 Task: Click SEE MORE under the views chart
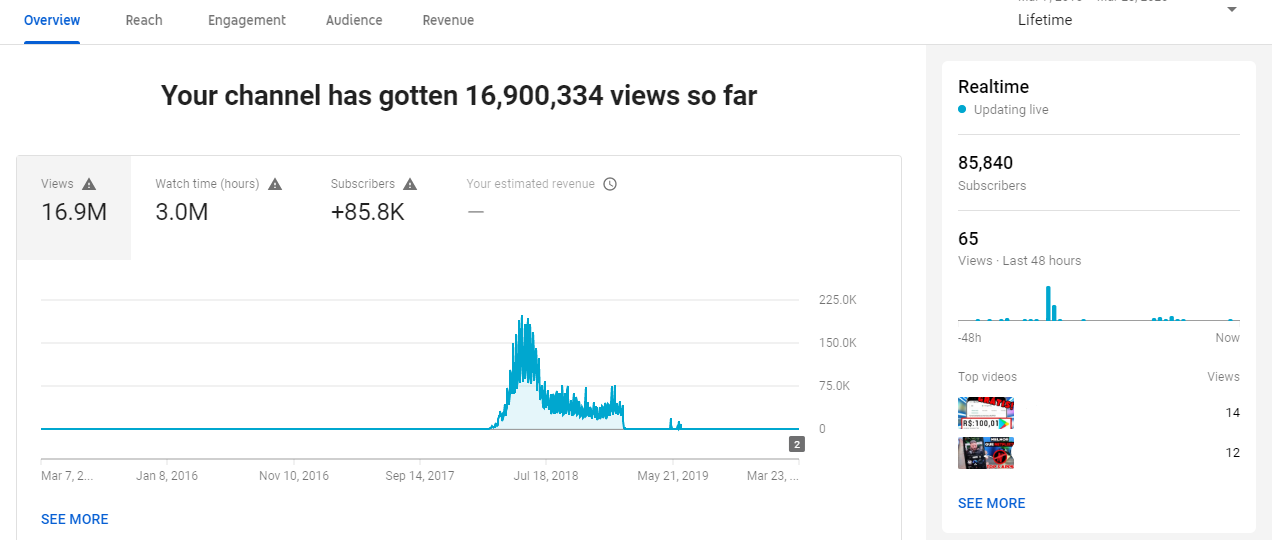(x=75, y=519)
